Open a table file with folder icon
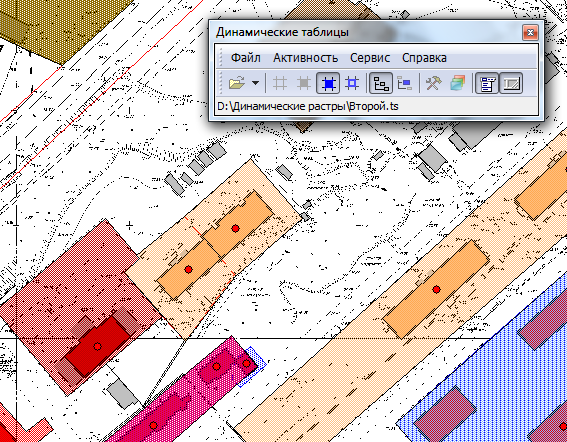The width and height of the screenshot is (567, 442). pos(237,84)
